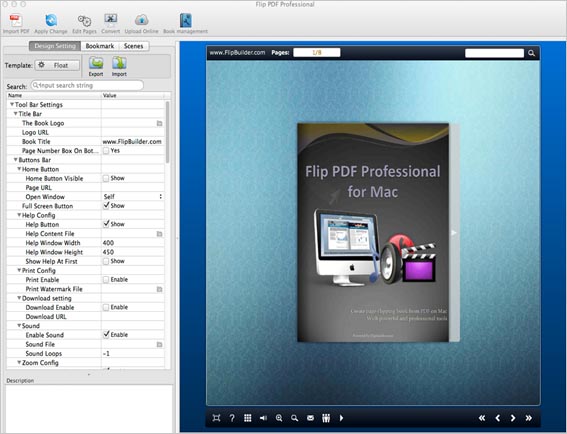Image resolution: width=567 pixels, height=434 pixels.
Task: Select the Logo URL row
Action: click(86, 132)
